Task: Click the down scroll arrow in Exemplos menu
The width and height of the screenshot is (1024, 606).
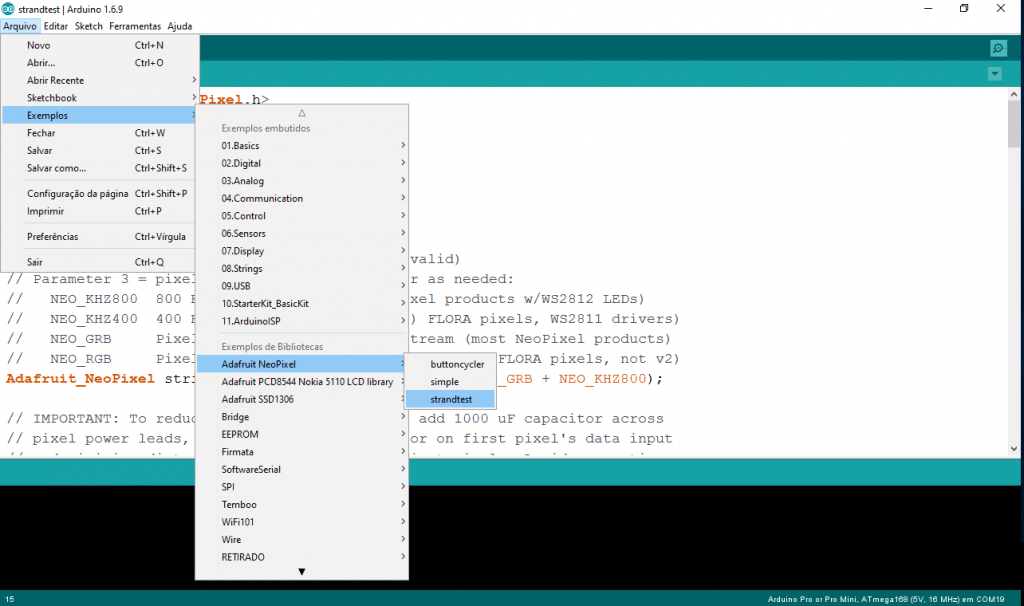Action: pyautogui.click(x=302, y=571)
